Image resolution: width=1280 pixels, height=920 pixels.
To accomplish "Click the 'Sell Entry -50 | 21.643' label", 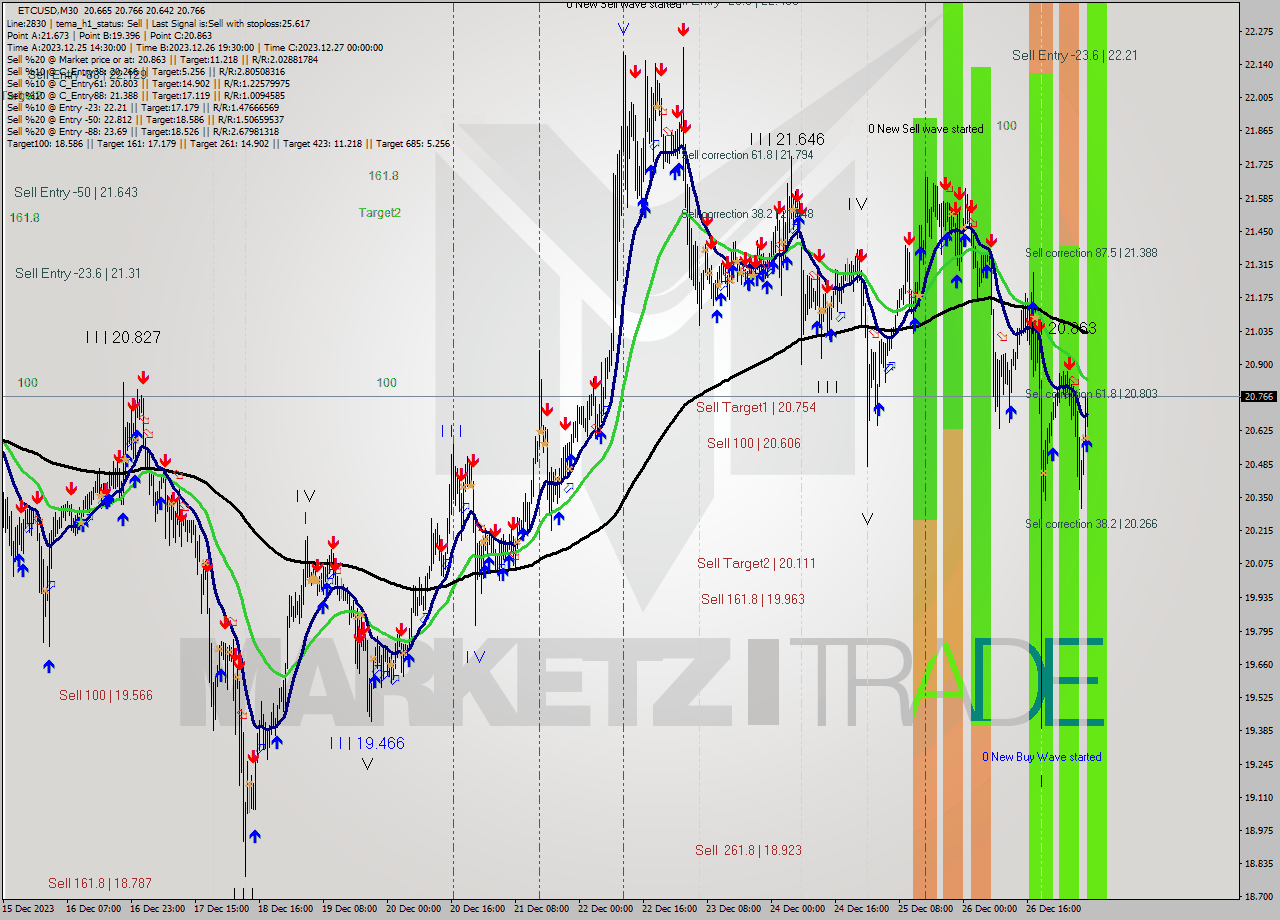I will pyautogui.click(x=76, y=192).
